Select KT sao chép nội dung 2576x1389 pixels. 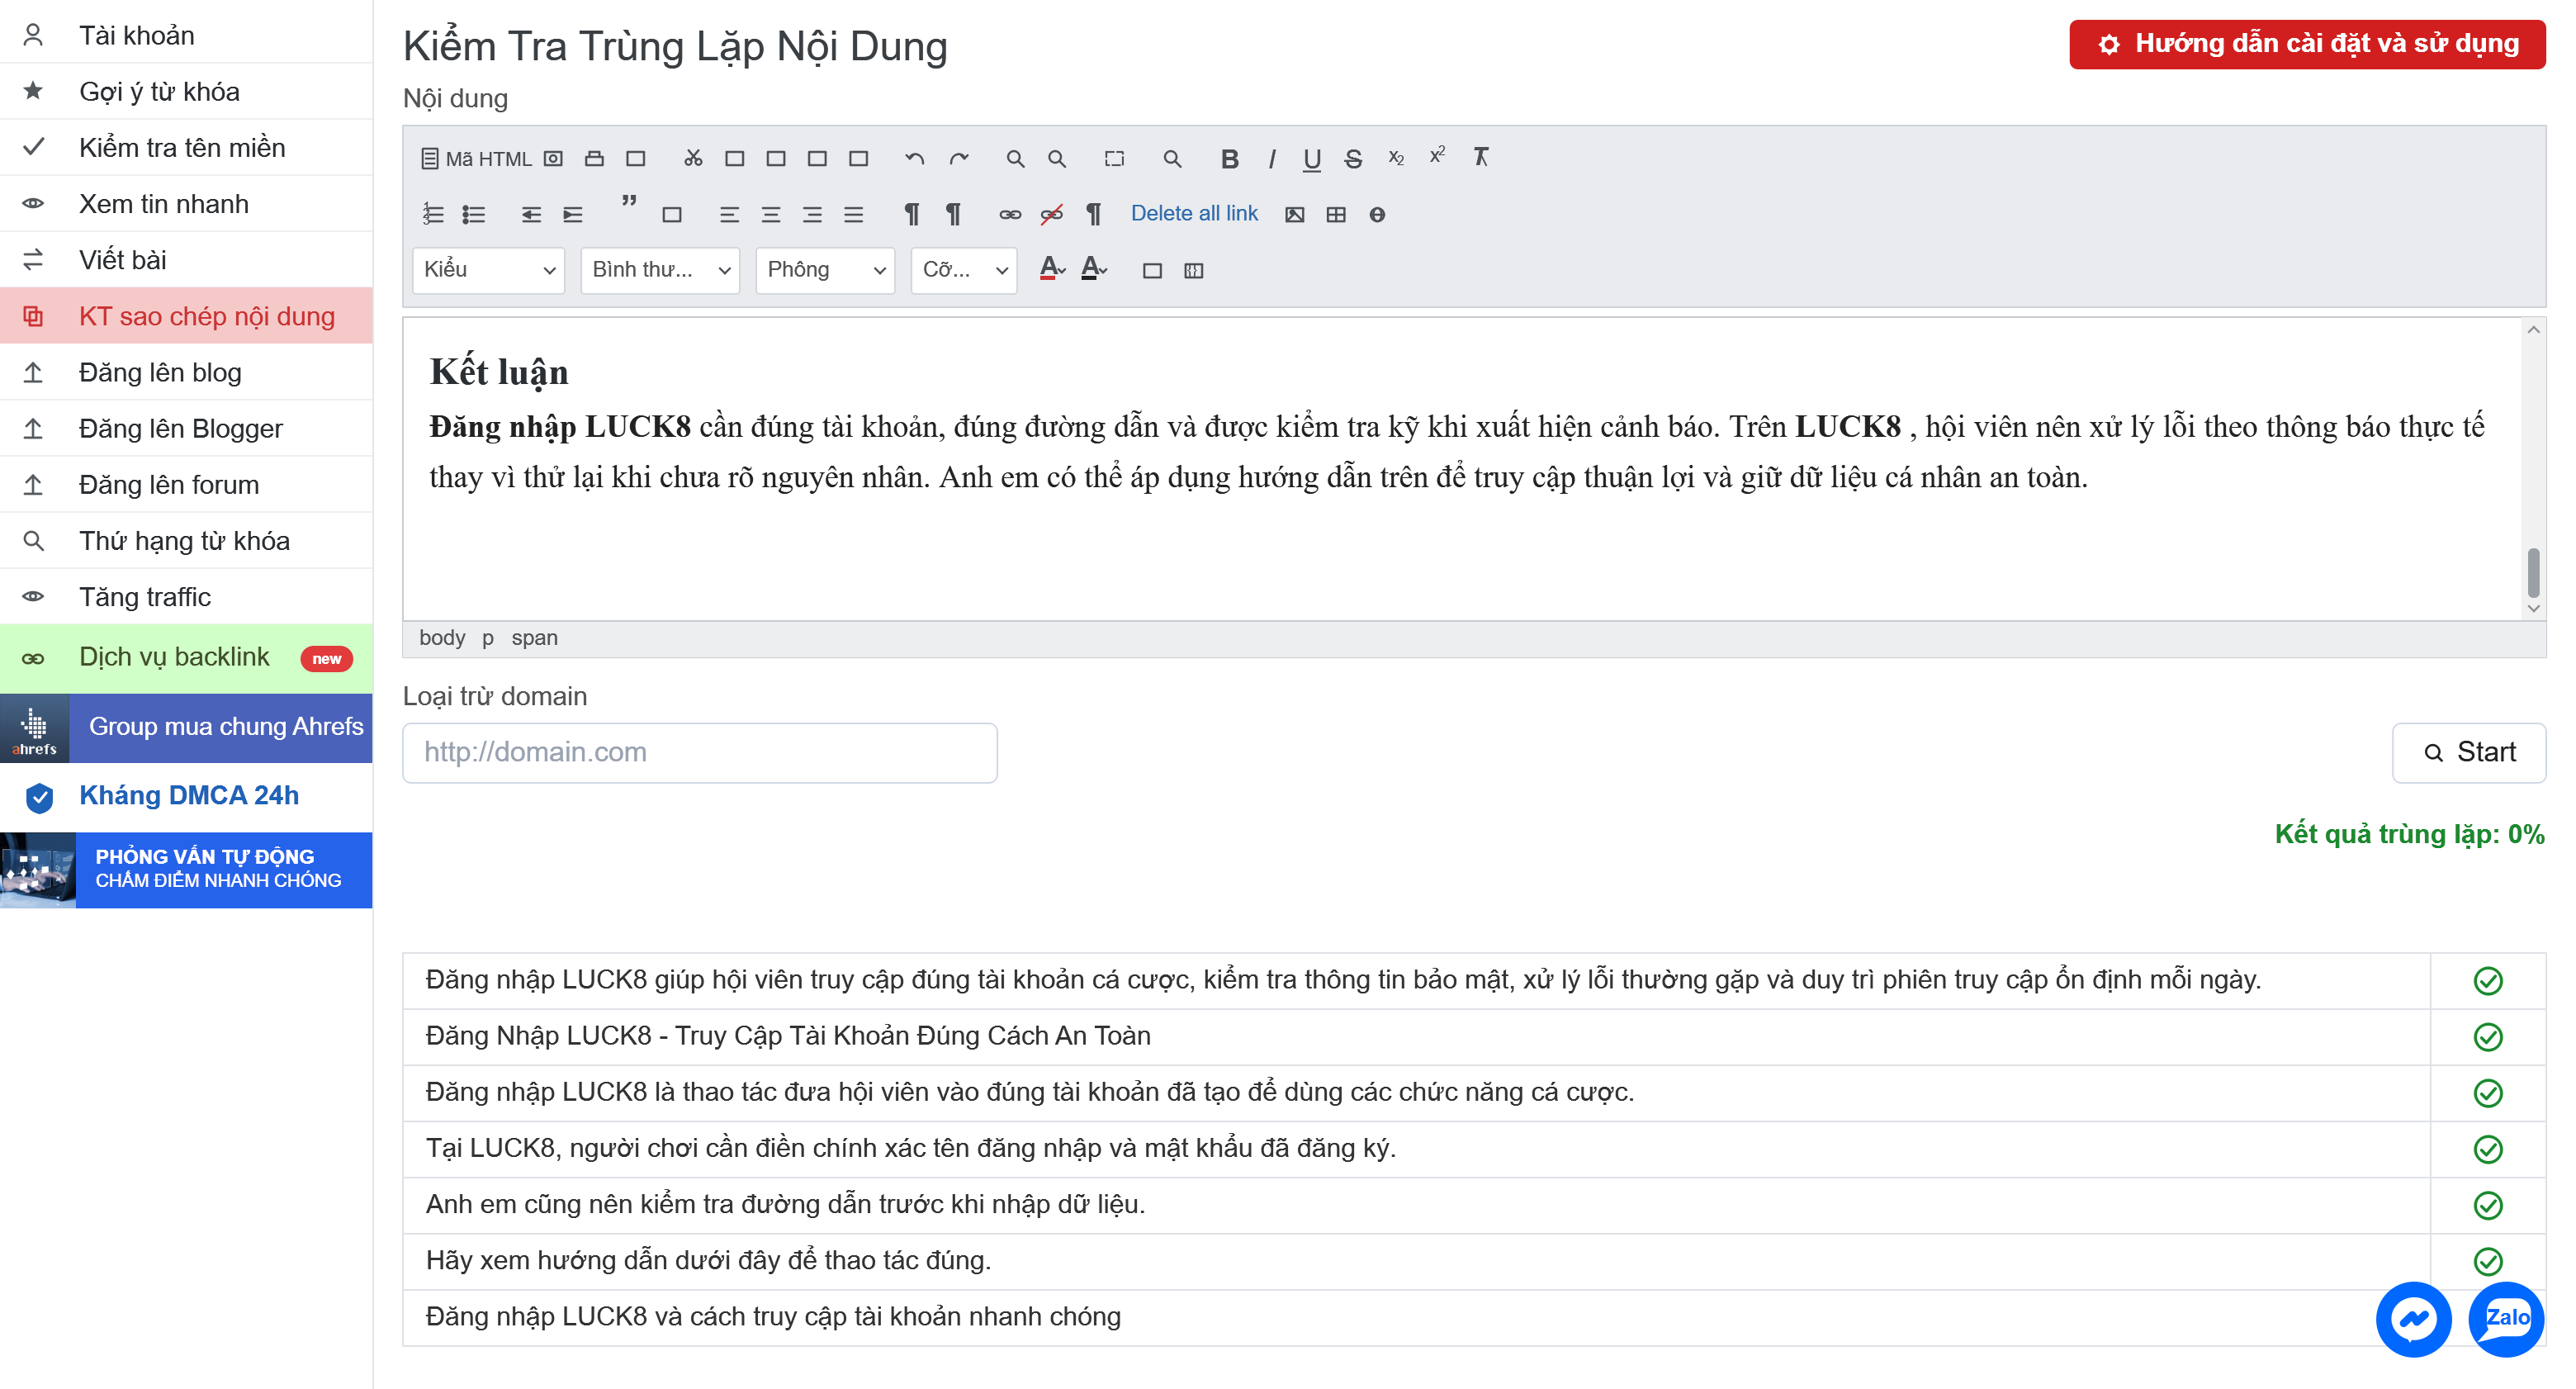coord(186,316)
